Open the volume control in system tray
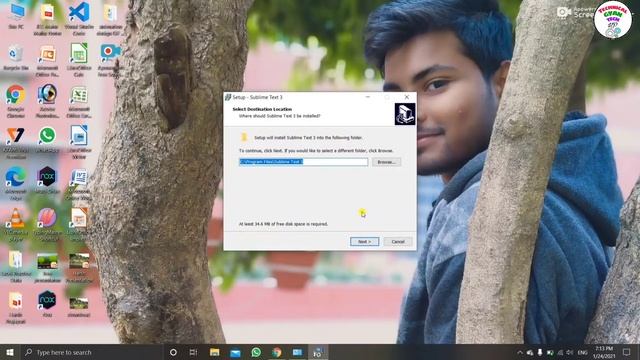 coord(570,352)
